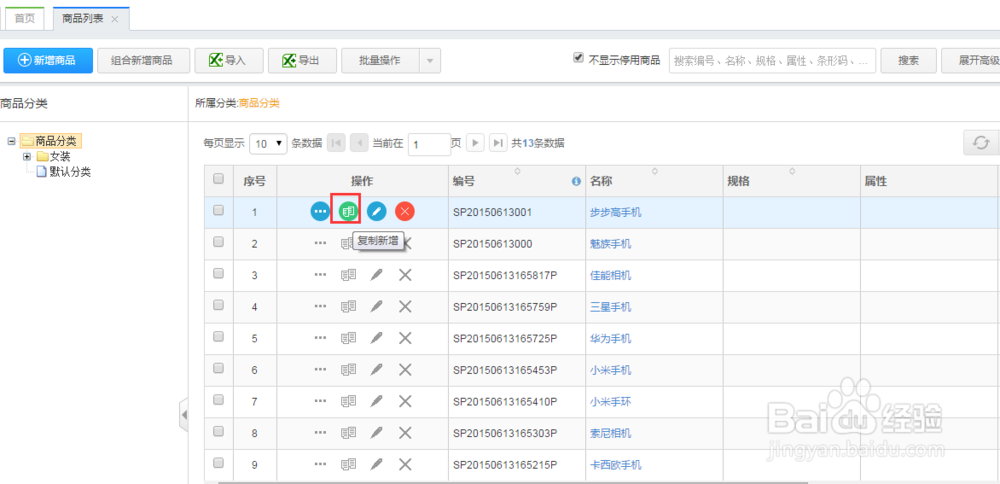1000x484 pixels.
Task: Open the 步步高手机 product link
Action: click(x=616, y=212)
